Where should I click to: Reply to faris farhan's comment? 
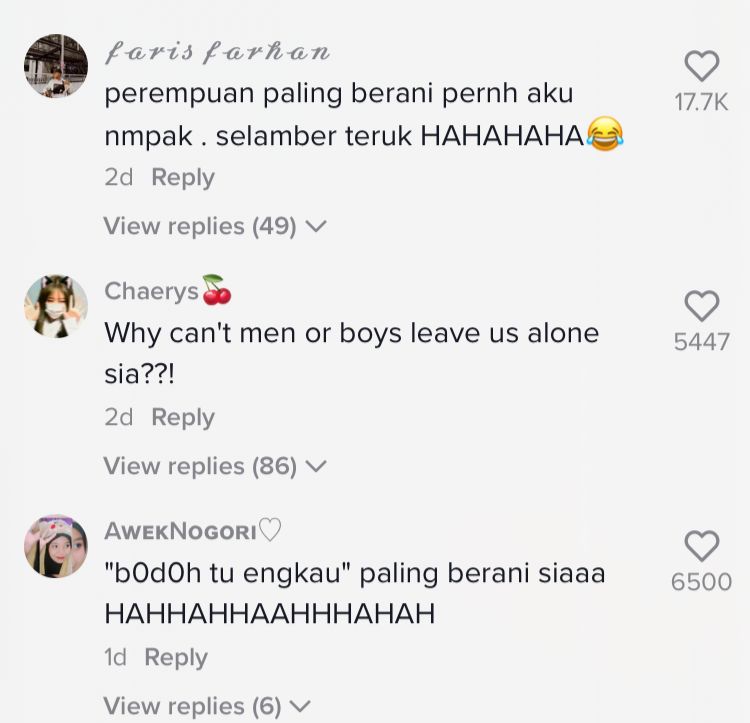[183, 177]
